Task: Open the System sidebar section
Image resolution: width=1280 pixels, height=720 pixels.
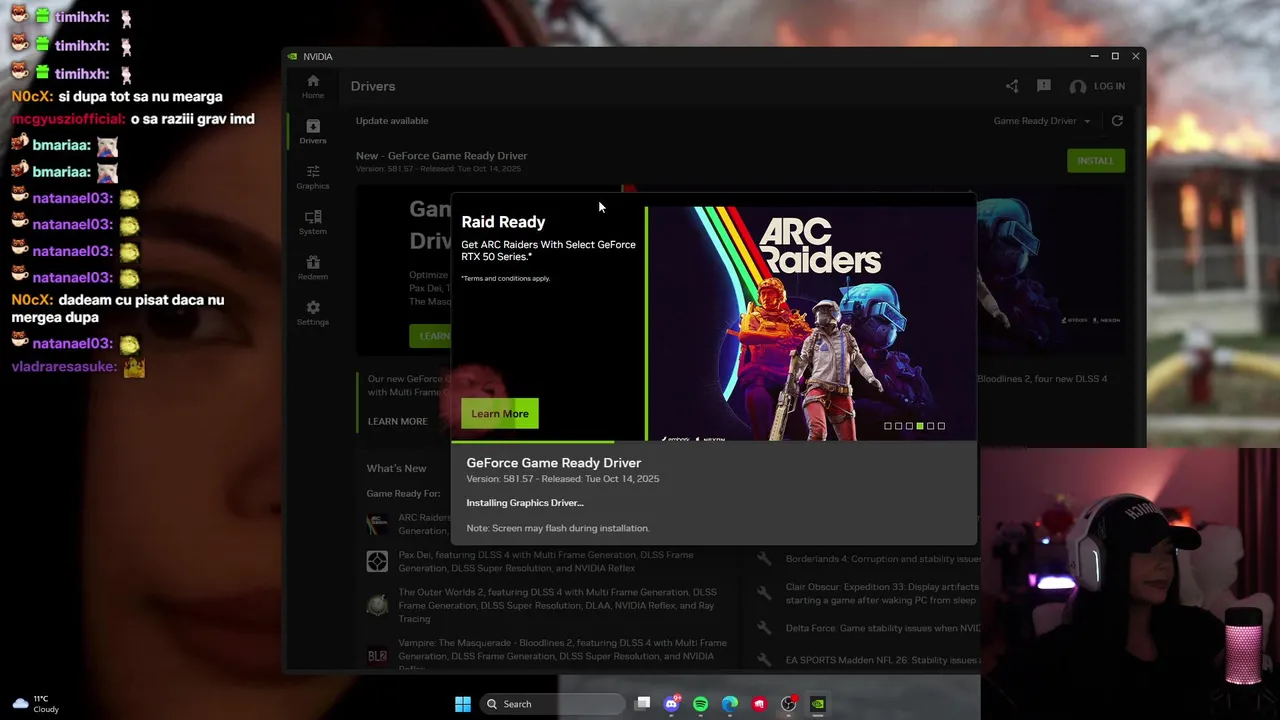Action: (x=313, y=222)
